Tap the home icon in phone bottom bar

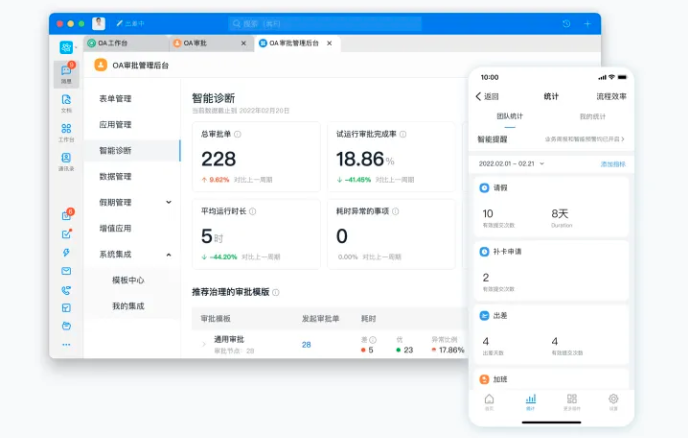click(x=489, y=401)
